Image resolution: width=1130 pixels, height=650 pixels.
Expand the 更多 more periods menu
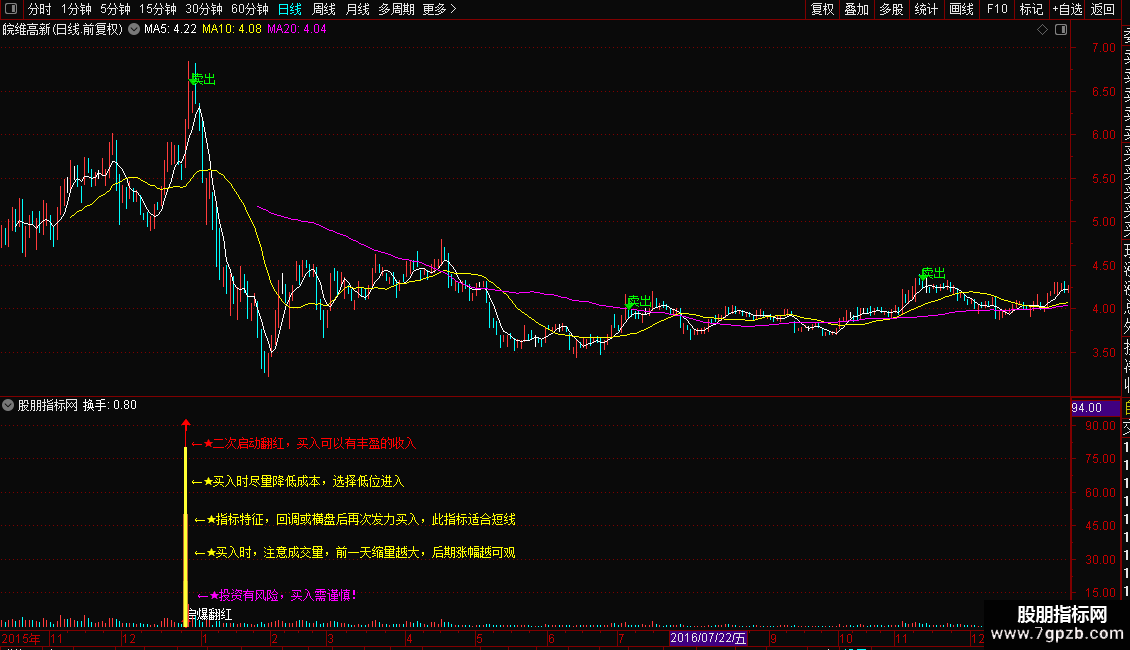point(439,9)
